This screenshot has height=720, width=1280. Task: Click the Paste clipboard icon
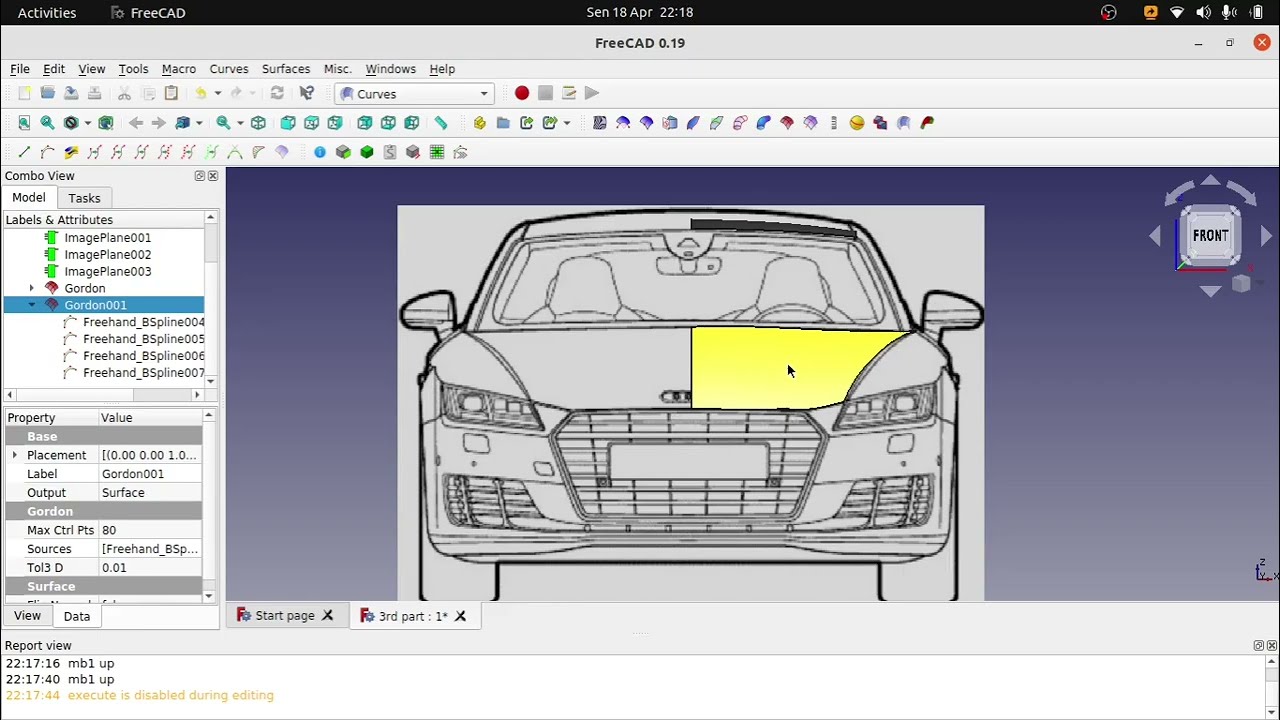(x=171, y=93)
